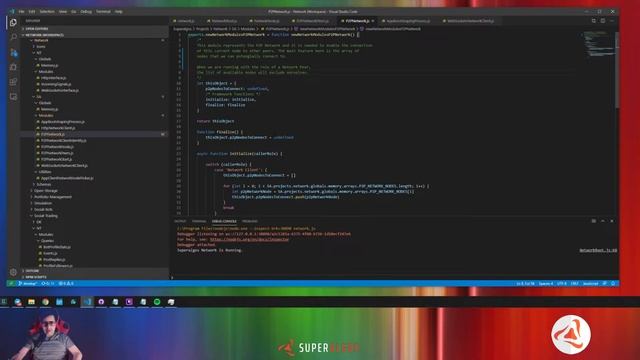Viewport: 640px width, 360px height.
Task: Switch to the PROBLEMS panel tab
Action: point(250,221)
